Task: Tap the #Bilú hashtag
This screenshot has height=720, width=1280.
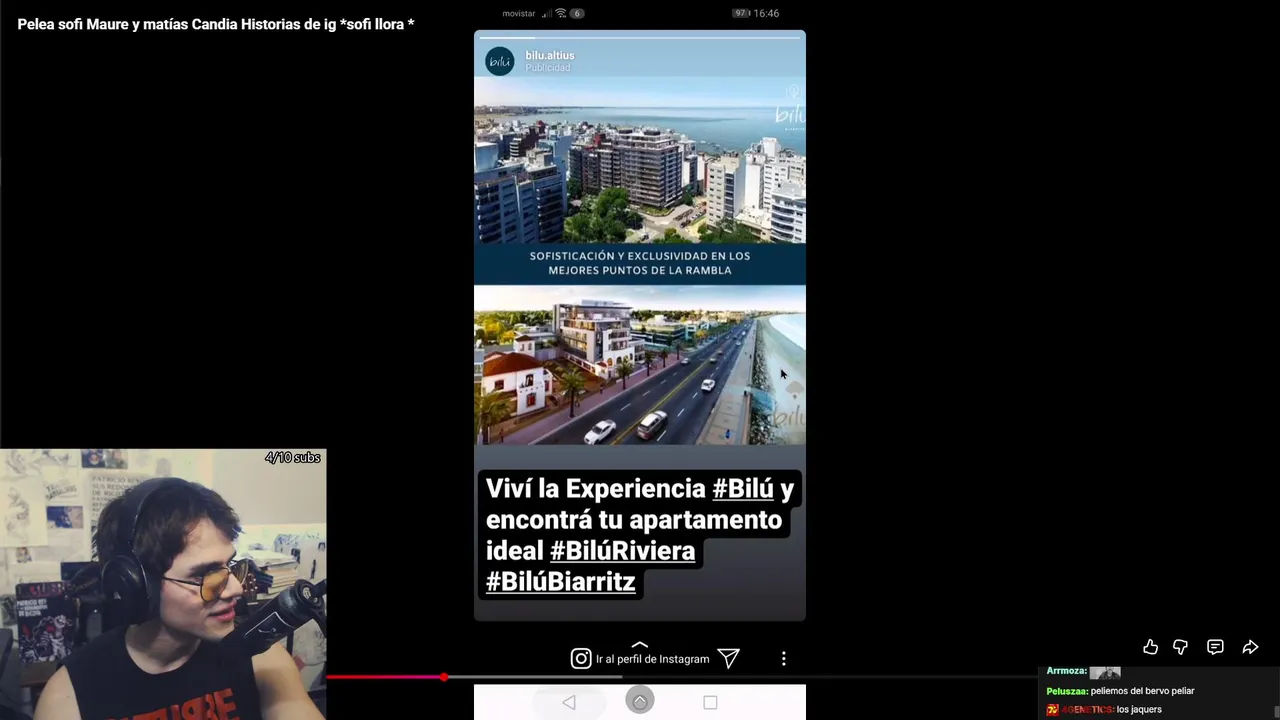Action: click(x=743, y=488)
